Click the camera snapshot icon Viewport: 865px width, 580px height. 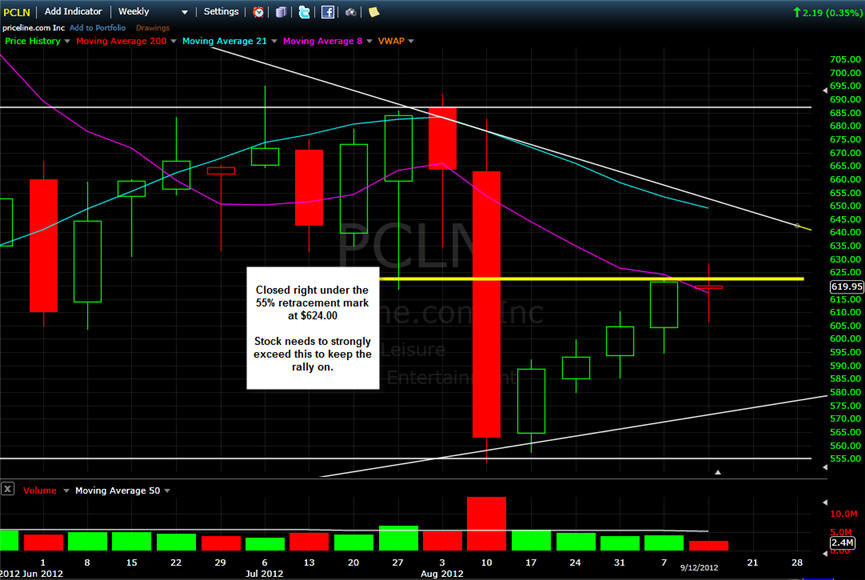coord(350,12)
